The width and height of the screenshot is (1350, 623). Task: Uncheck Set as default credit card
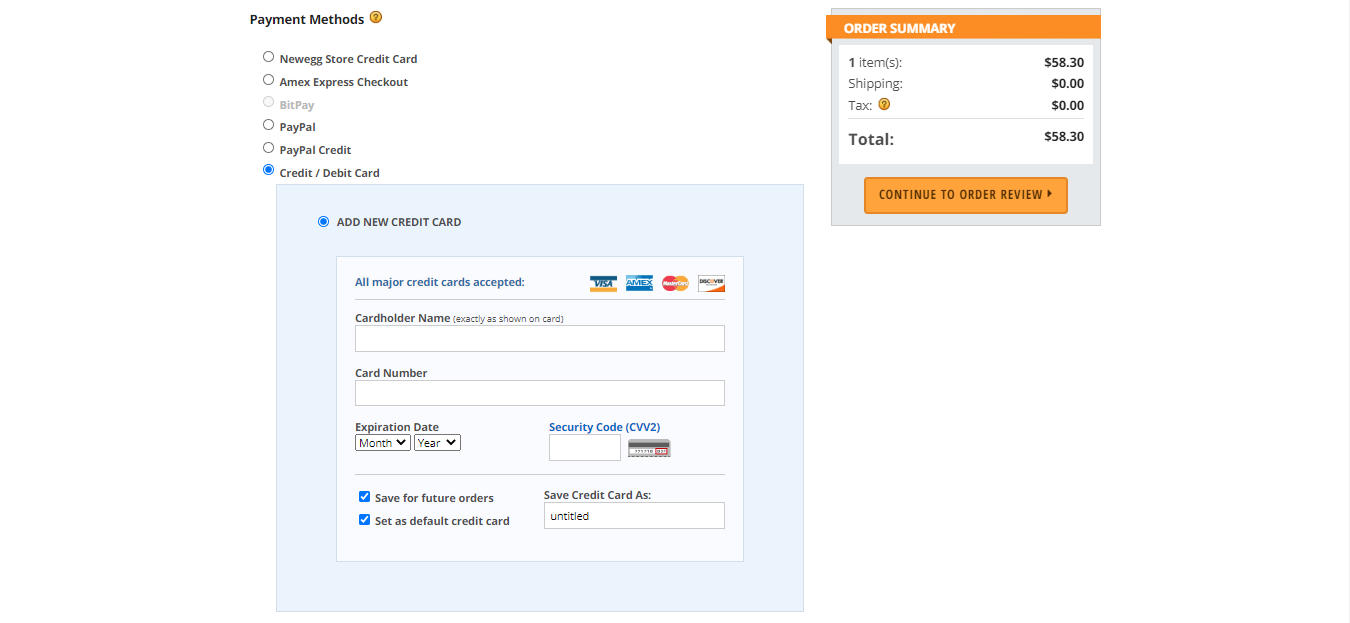click(x=364, y=520)
